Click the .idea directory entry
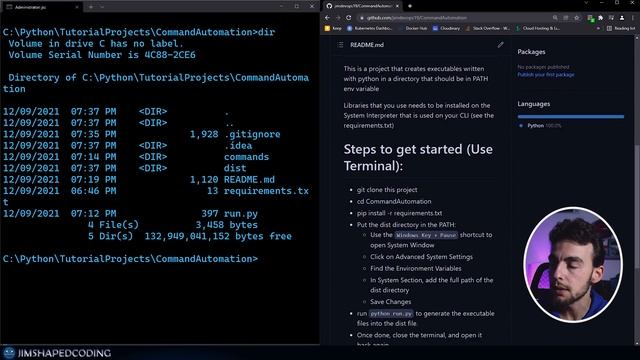This screenshot has width=640, height=360. pos(238,146)
